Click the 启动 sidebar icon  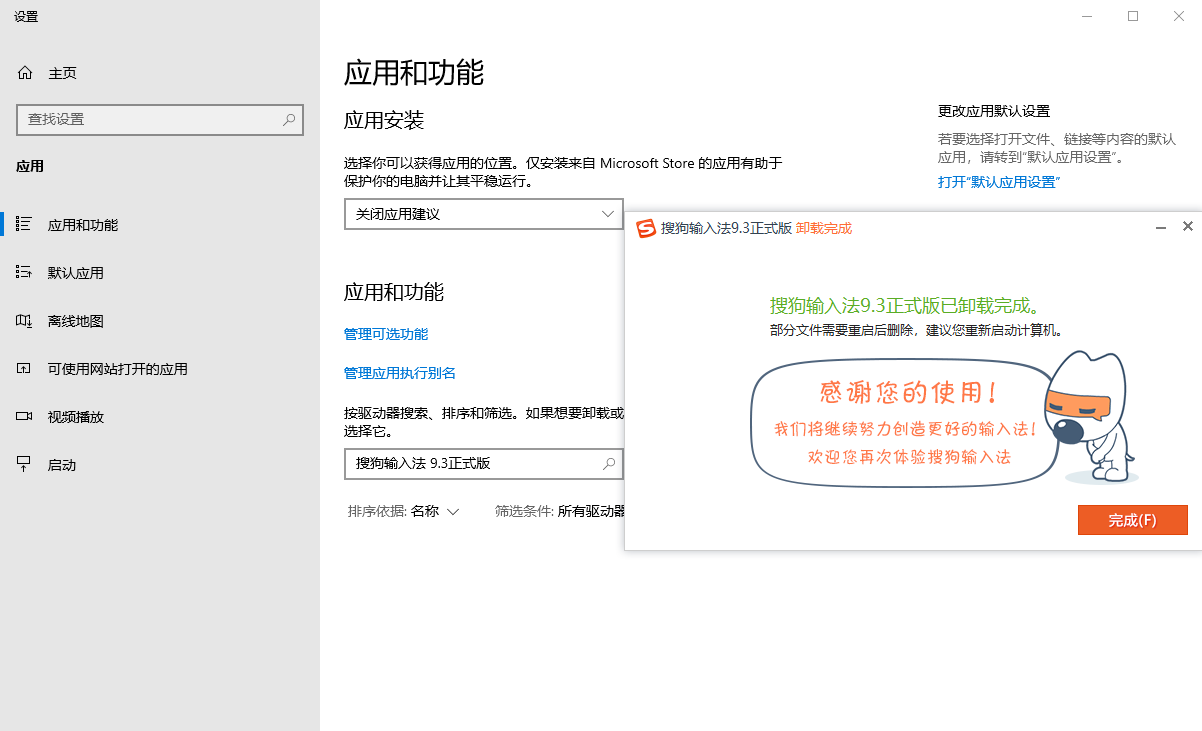click(x=25, y=465)
